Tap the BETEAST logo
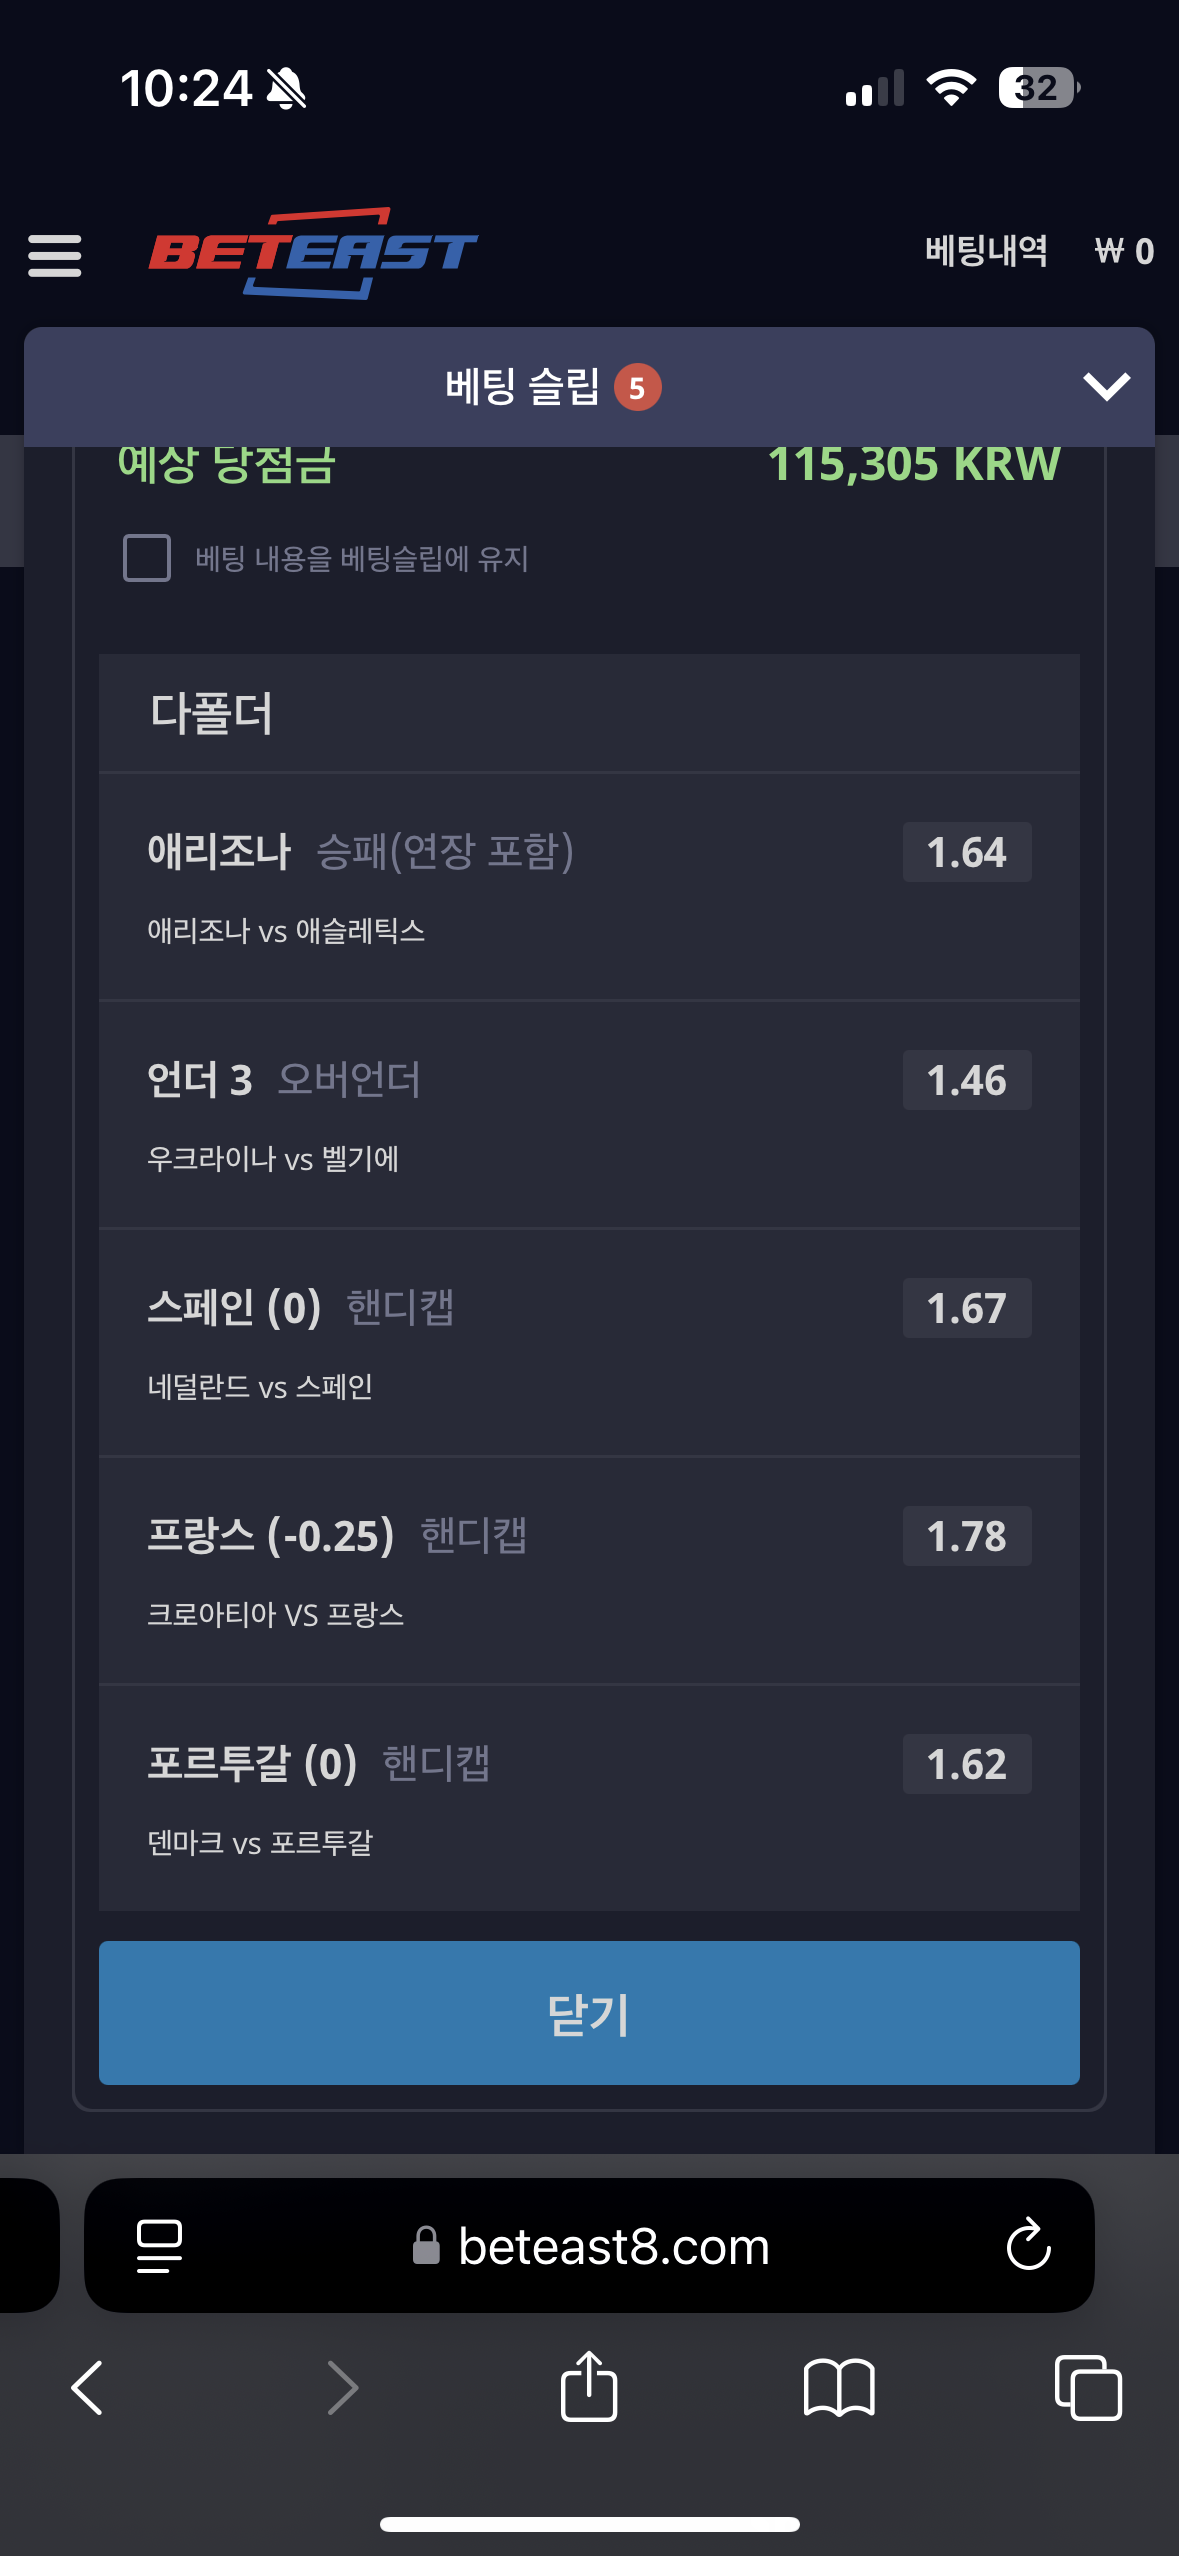The image size is (1179, 2556). click(x=313, y=253)
